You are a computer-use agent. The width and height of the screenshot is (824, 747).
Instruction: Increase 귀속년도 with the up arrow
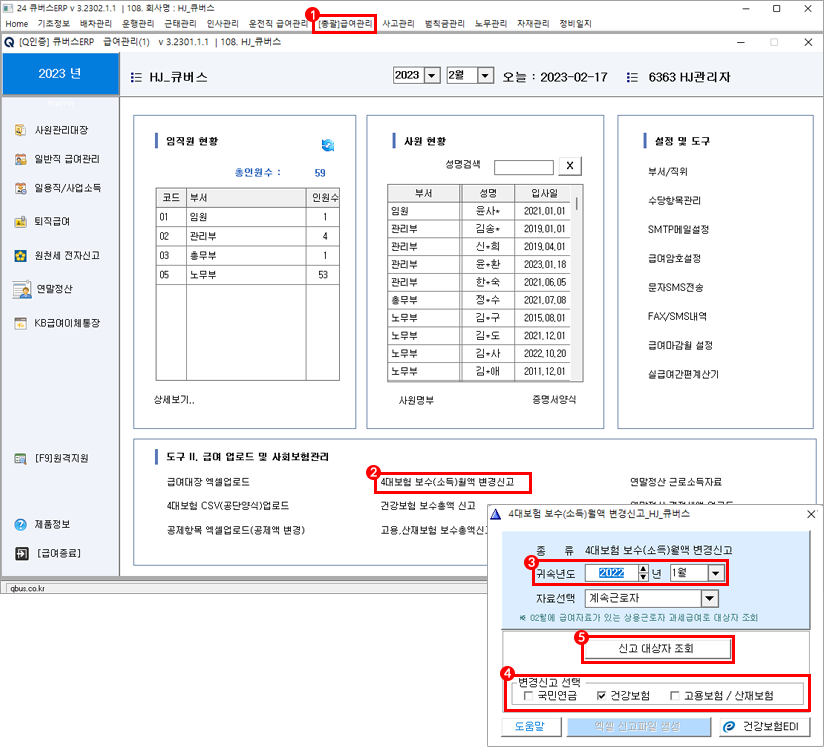tap(643, 569)
